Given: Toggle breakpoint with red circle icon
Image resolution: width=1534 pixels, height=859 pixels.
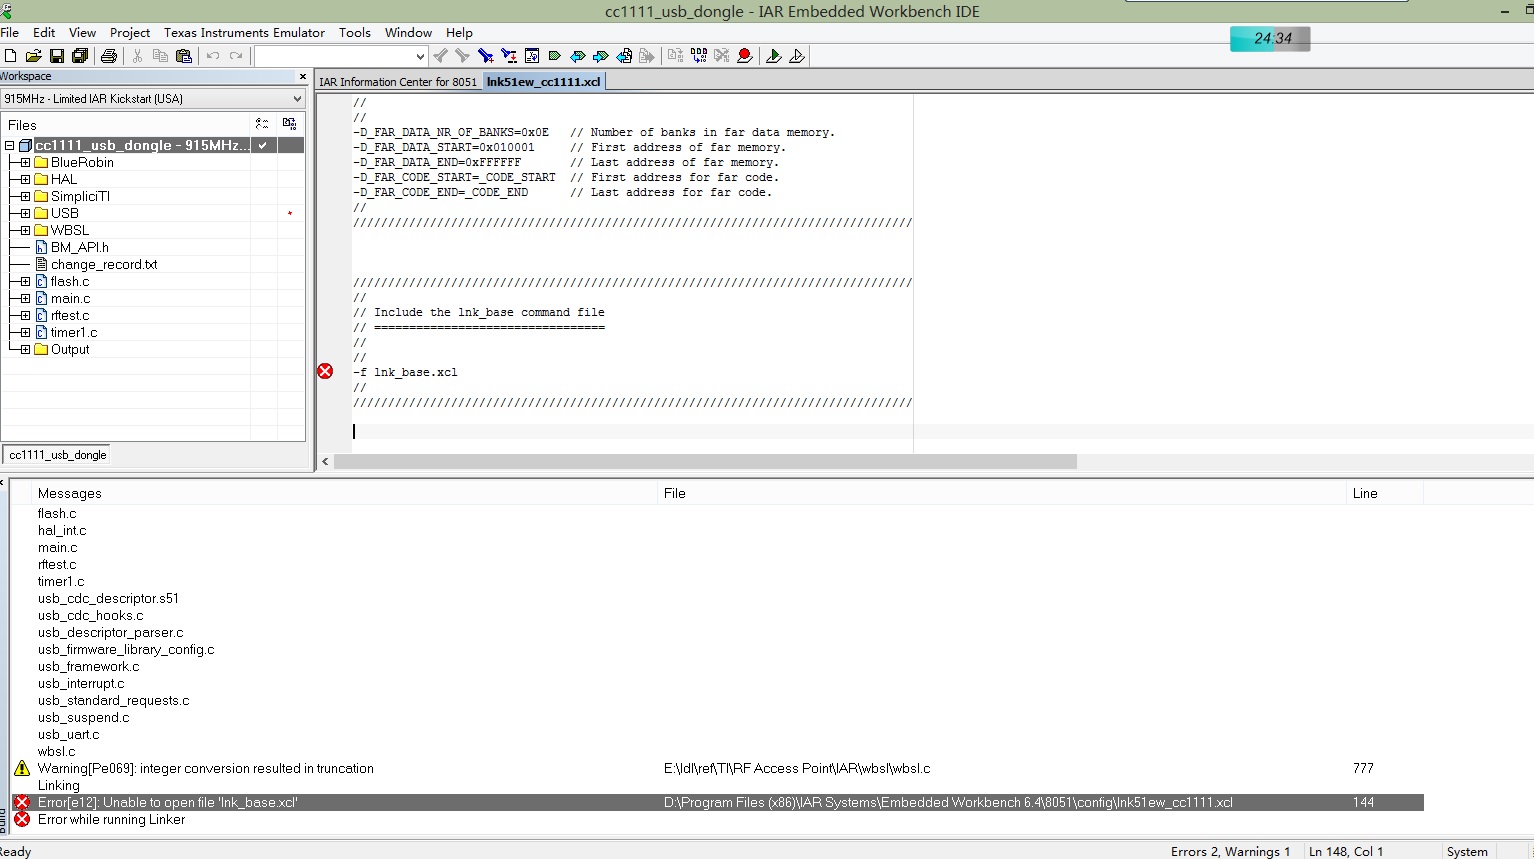Looking at the screenshot, I should [745, 56].
